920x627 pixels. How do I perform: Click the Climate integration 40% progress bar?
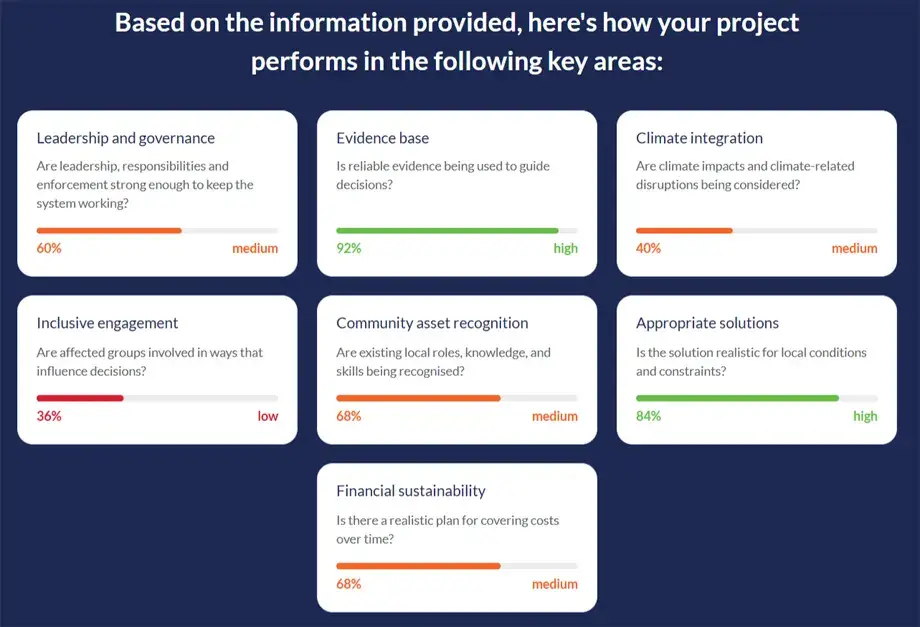757,231
